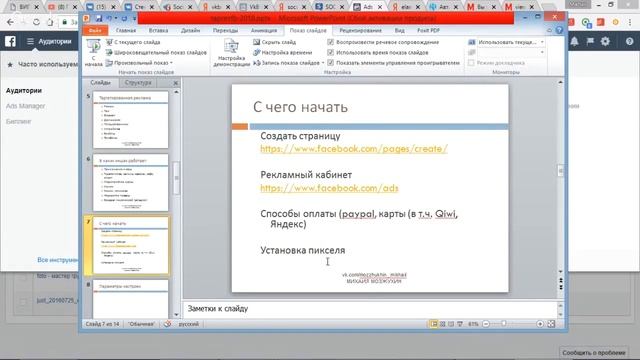640x360 pixels.
Task: Click spell check icon in status bar
Action: (x=167, y=324)
